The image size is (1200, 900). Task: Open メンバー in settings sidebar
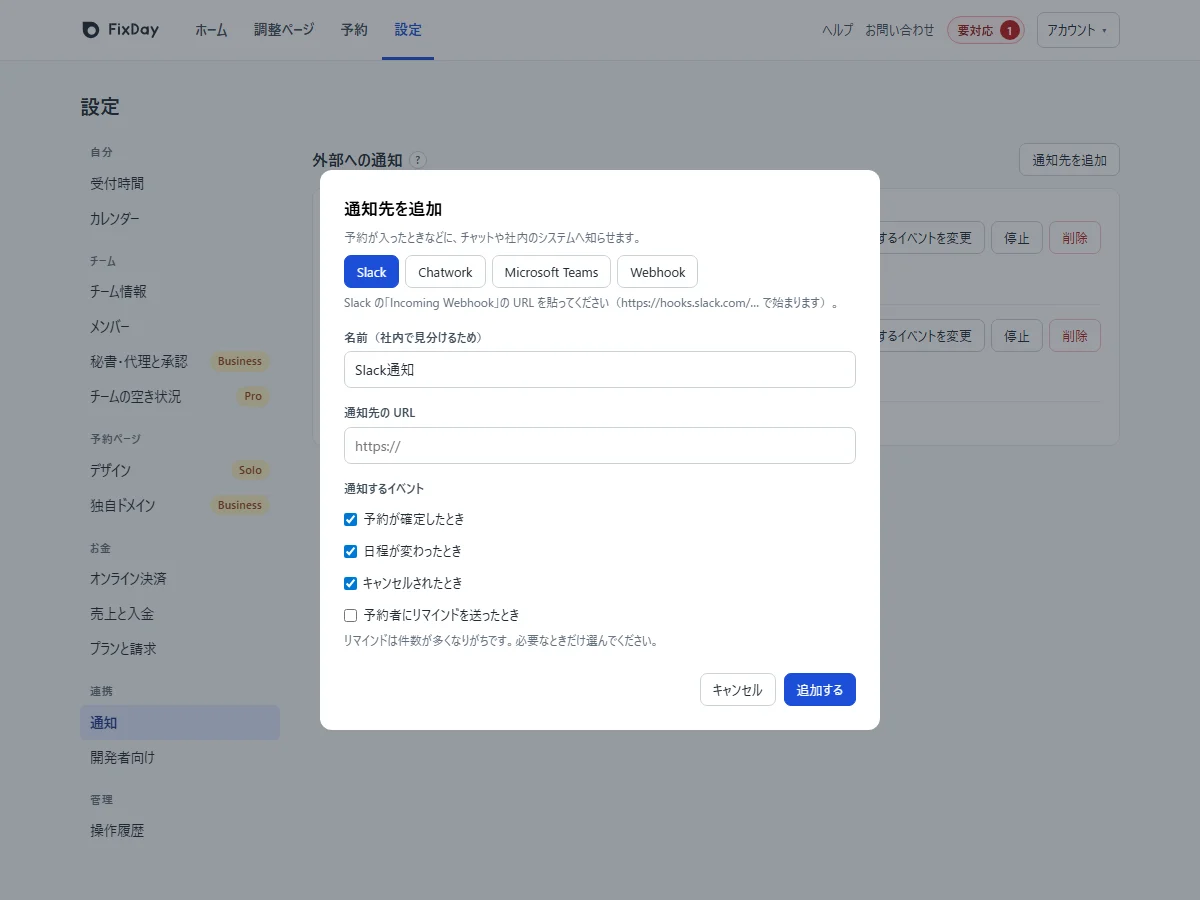(x=180, y=327)
